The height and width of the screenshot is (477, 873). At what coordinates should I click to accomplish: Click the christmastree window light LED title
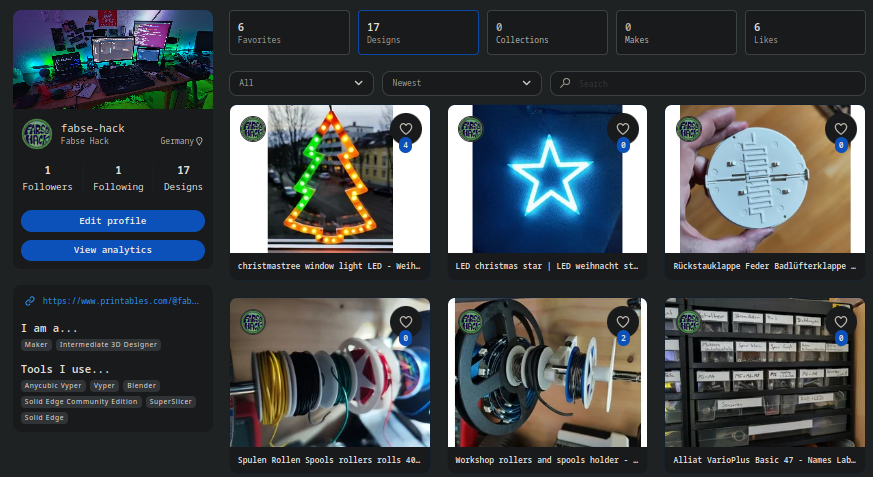click(328, 266)
